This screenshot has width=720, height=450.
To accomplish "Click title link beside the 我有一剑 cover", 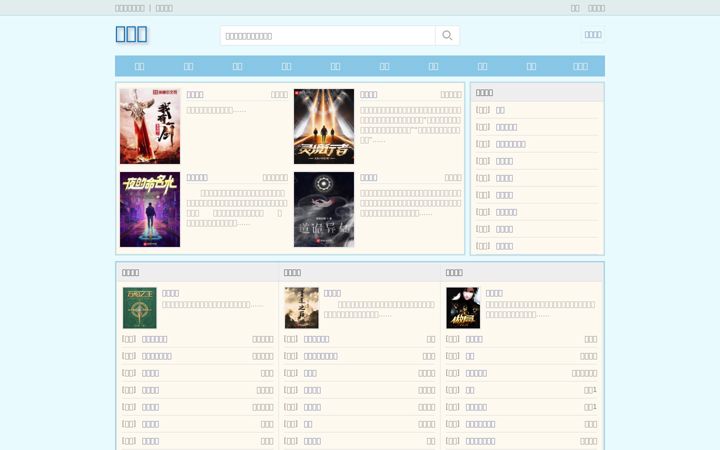I will pyautogui.click(x=195, y=95).
